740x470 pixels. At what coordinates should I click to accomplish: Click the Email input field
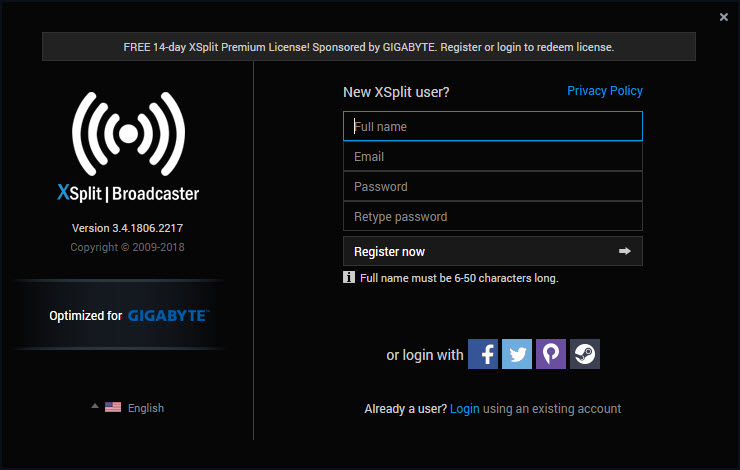point(493,156)
